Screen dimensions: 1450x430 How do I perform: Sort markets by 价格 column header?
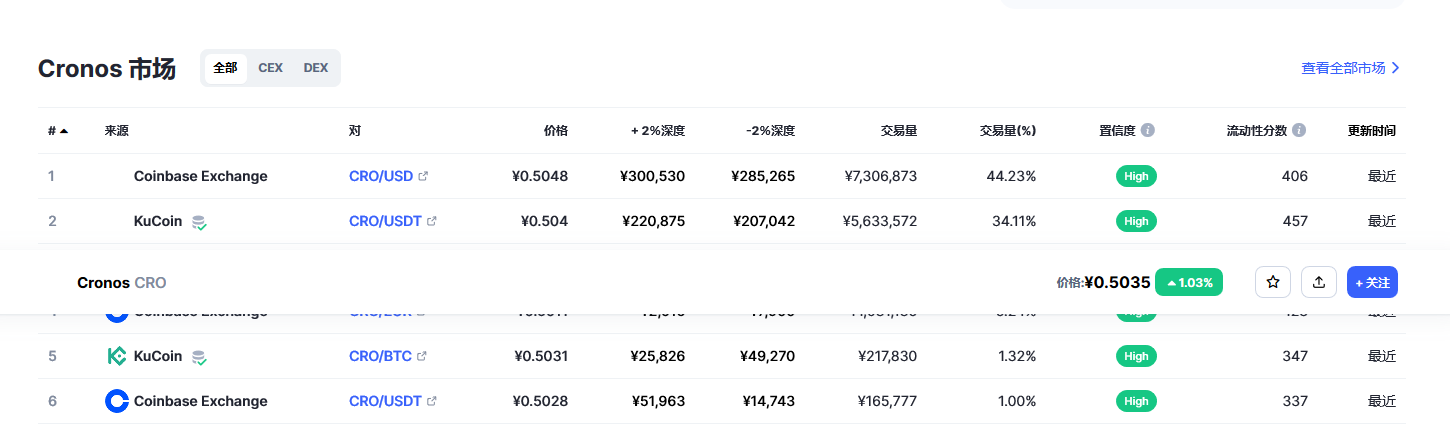(x=555, y=130)
